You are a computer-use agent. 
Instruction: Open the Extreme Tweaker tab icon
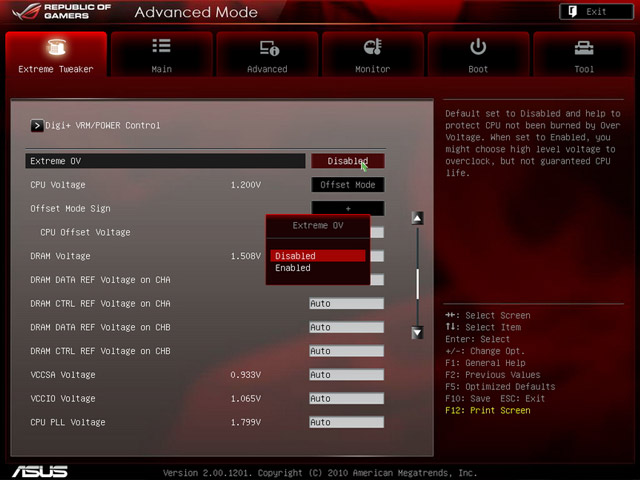coord(56,47)
